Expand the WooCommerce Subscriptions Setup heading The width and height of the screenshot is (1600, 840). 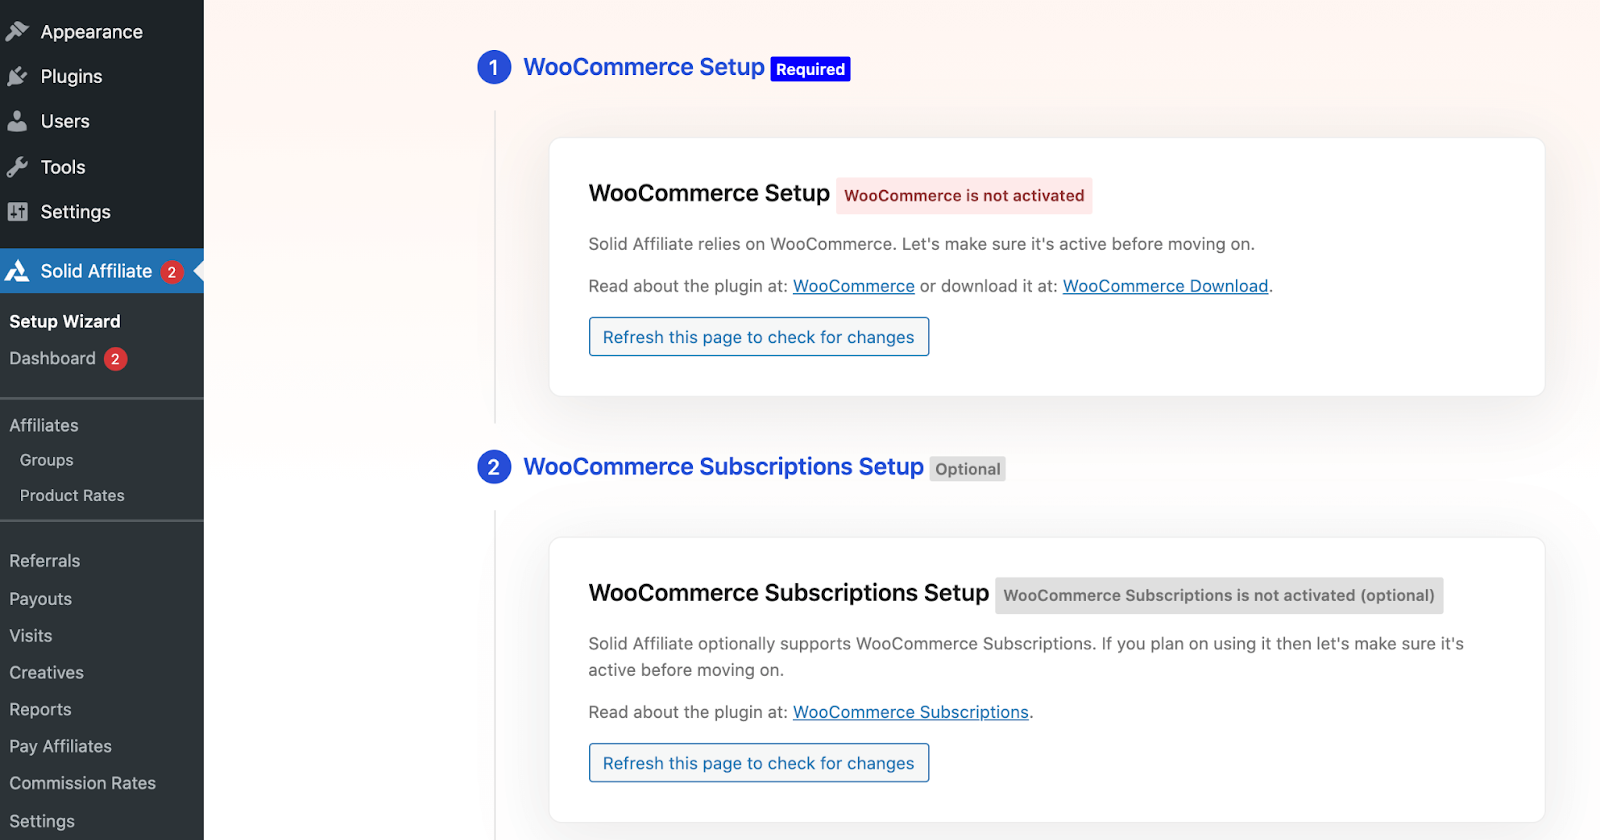pos(724,467)
